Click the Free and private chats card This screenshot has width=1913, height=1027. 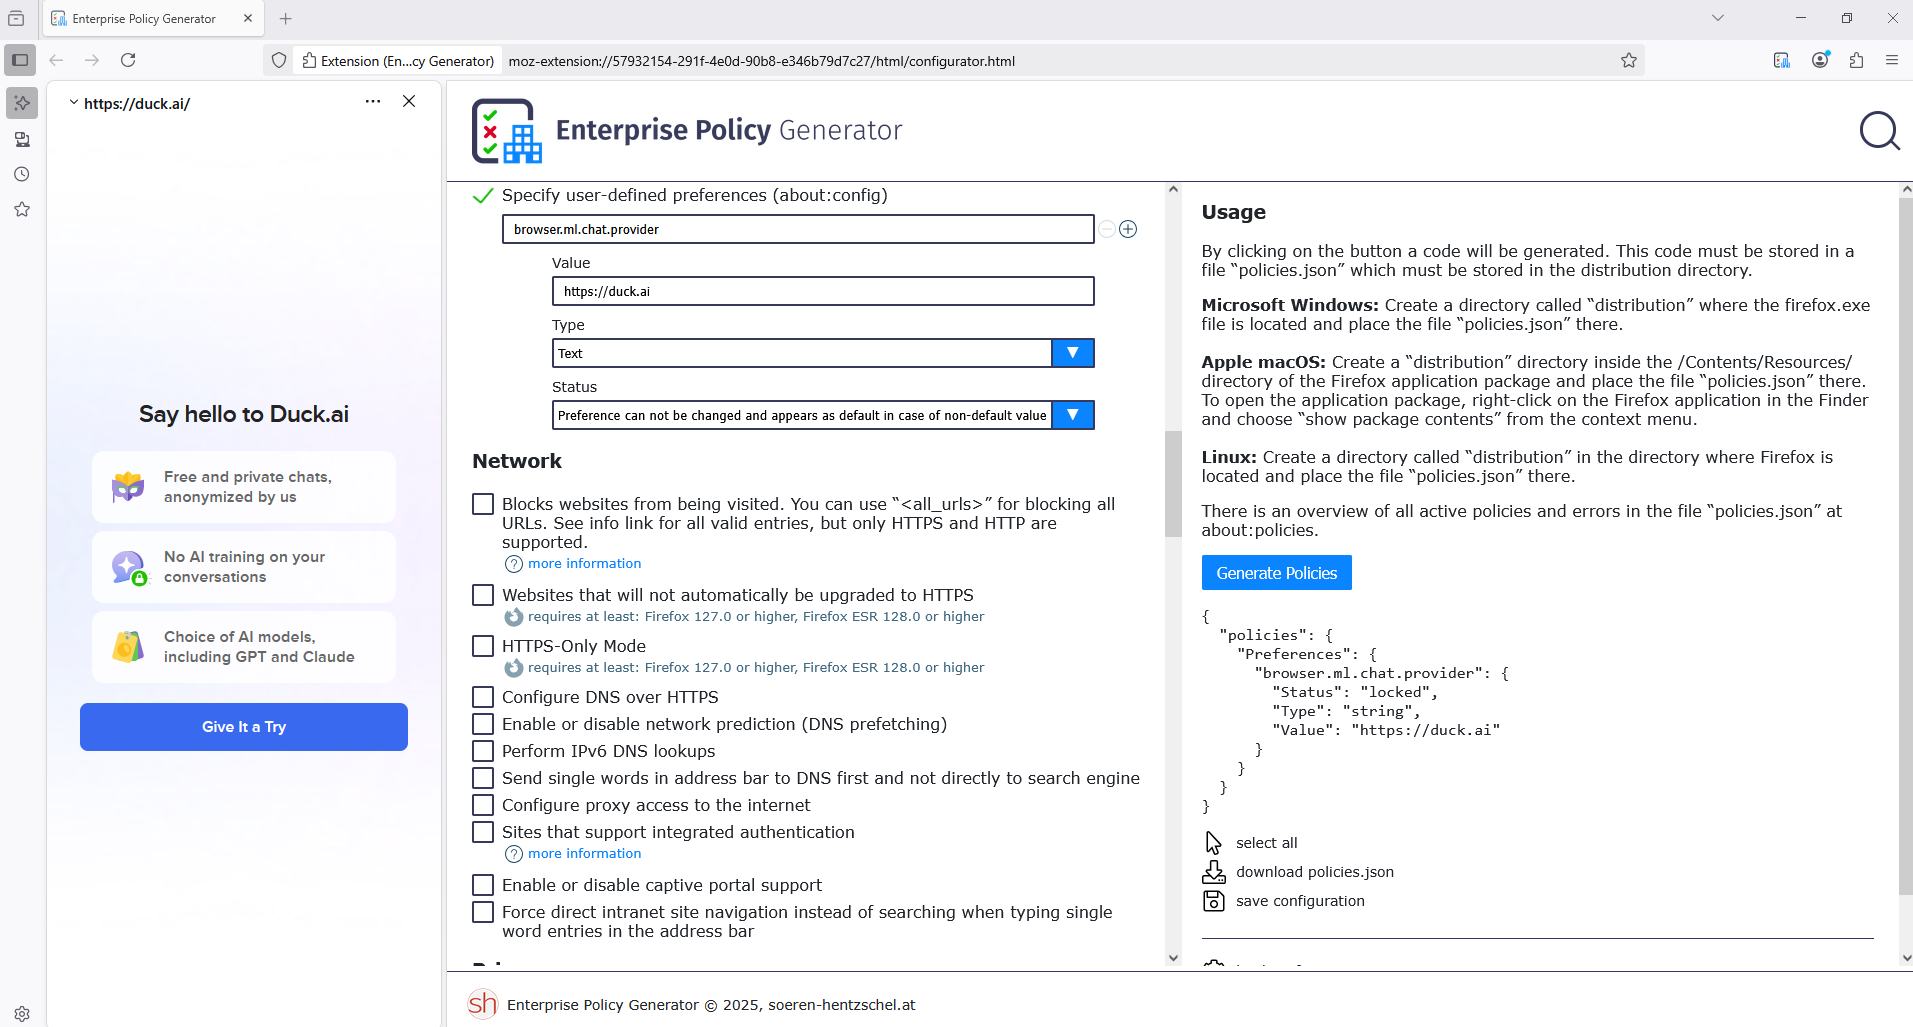tap(244, 487)
